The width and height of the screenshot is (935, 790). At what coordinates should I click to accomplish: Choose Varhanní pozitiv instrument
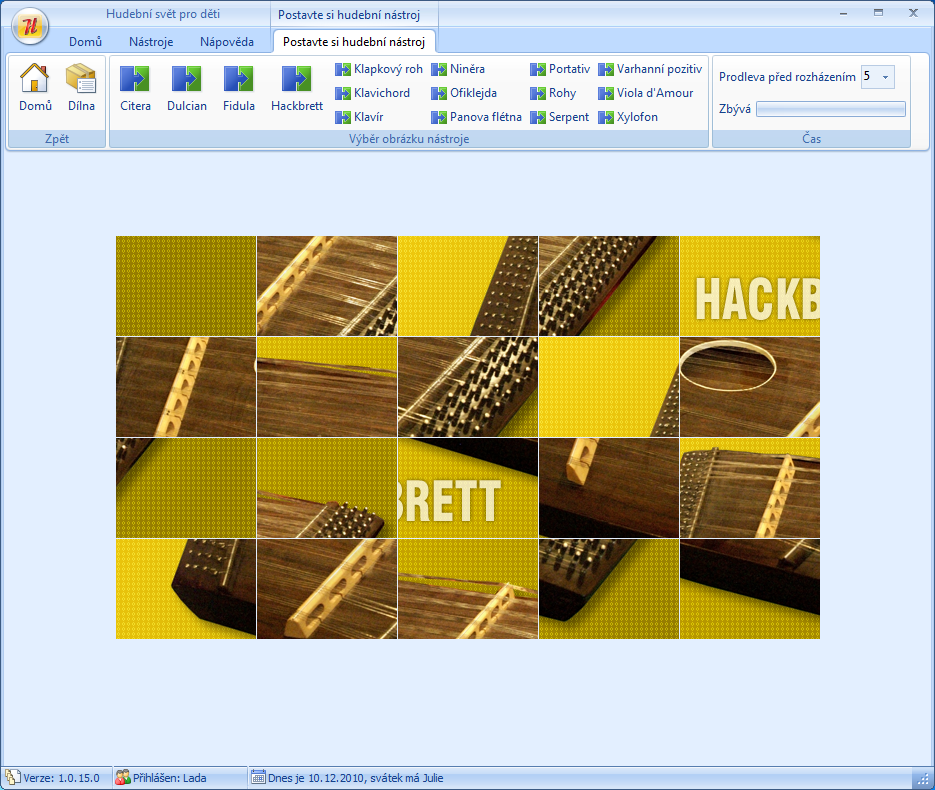pos(650,69)
